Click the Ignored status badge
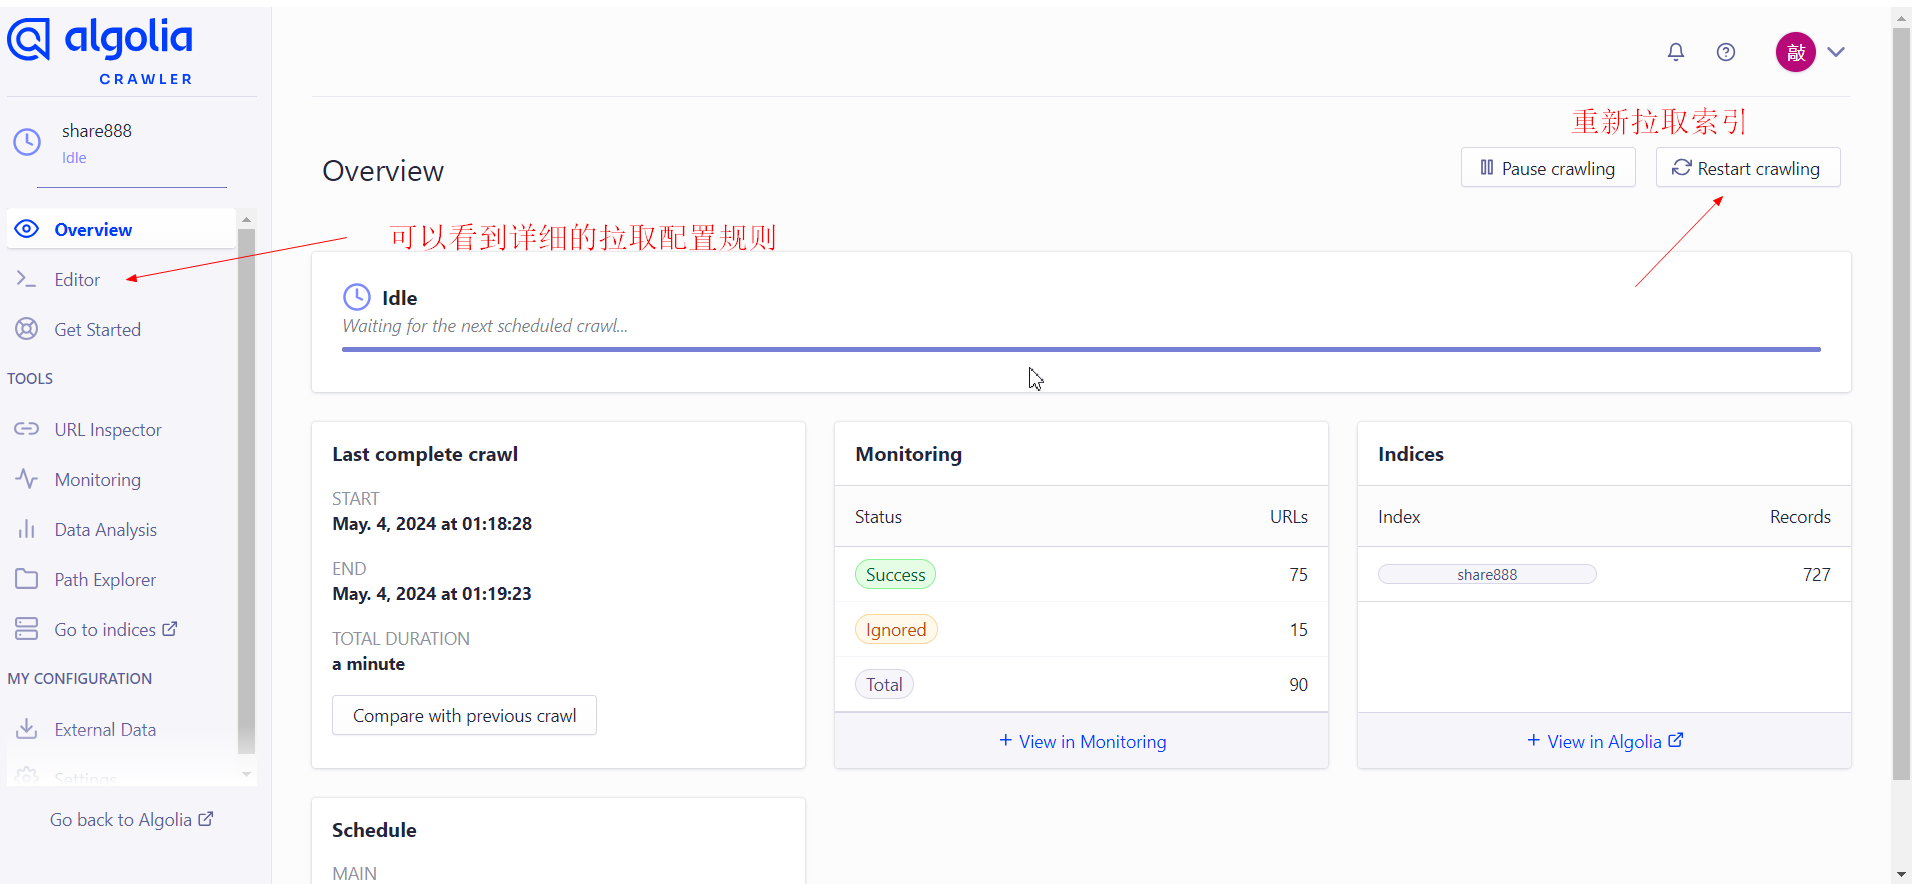This screenshot has width=1912, height=884. [x=896, y=629]
